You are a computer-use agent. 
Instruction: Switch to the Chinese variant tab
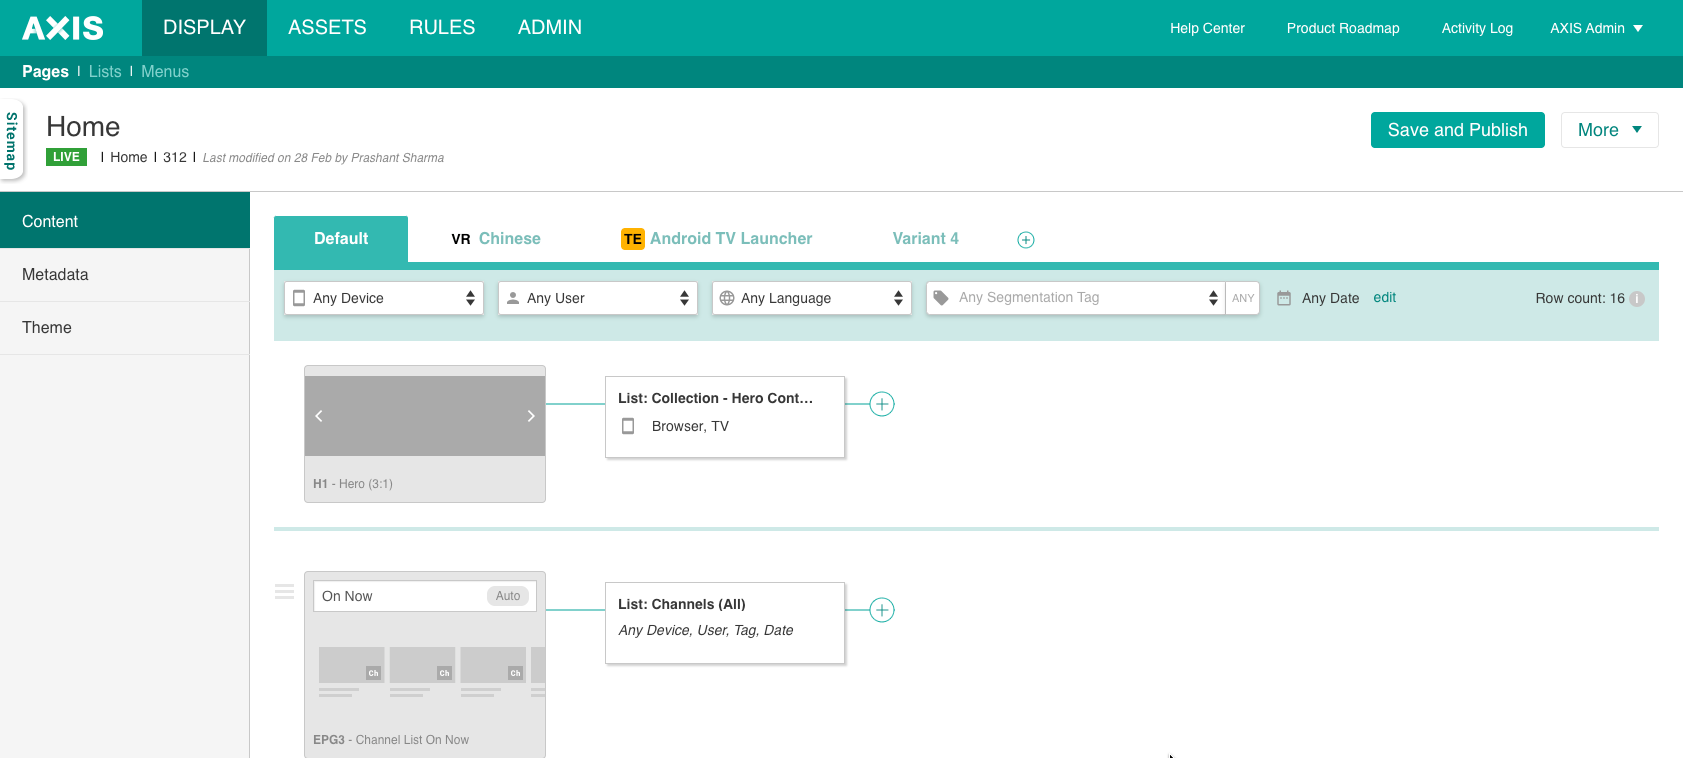[509, 239]
